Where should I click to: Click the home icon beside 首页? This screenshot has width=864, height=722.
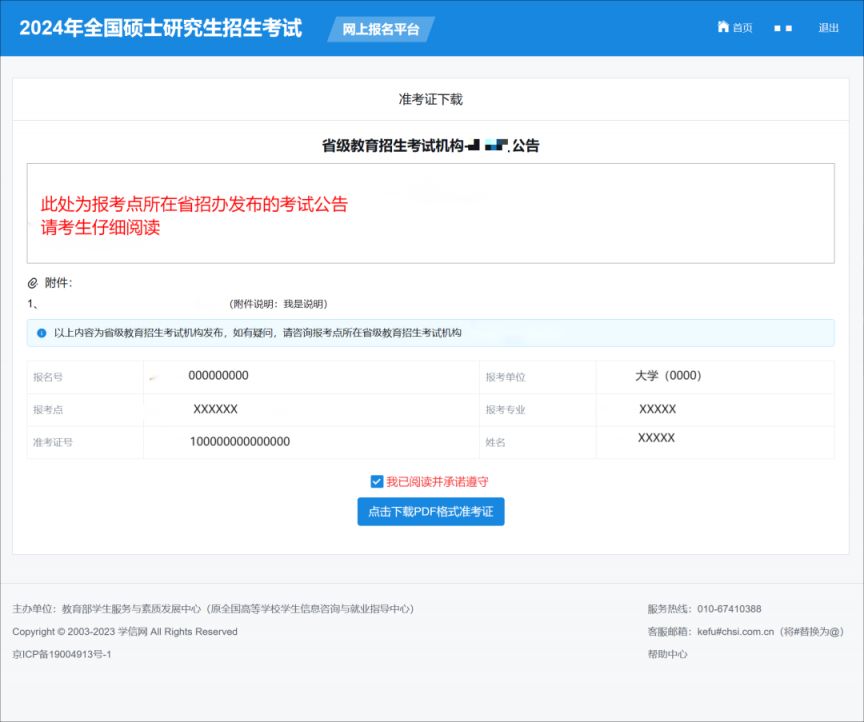click(x=724, y=28)
